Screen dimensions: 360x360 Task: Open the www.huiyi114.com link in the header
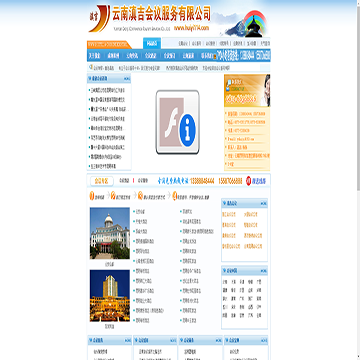191,28
